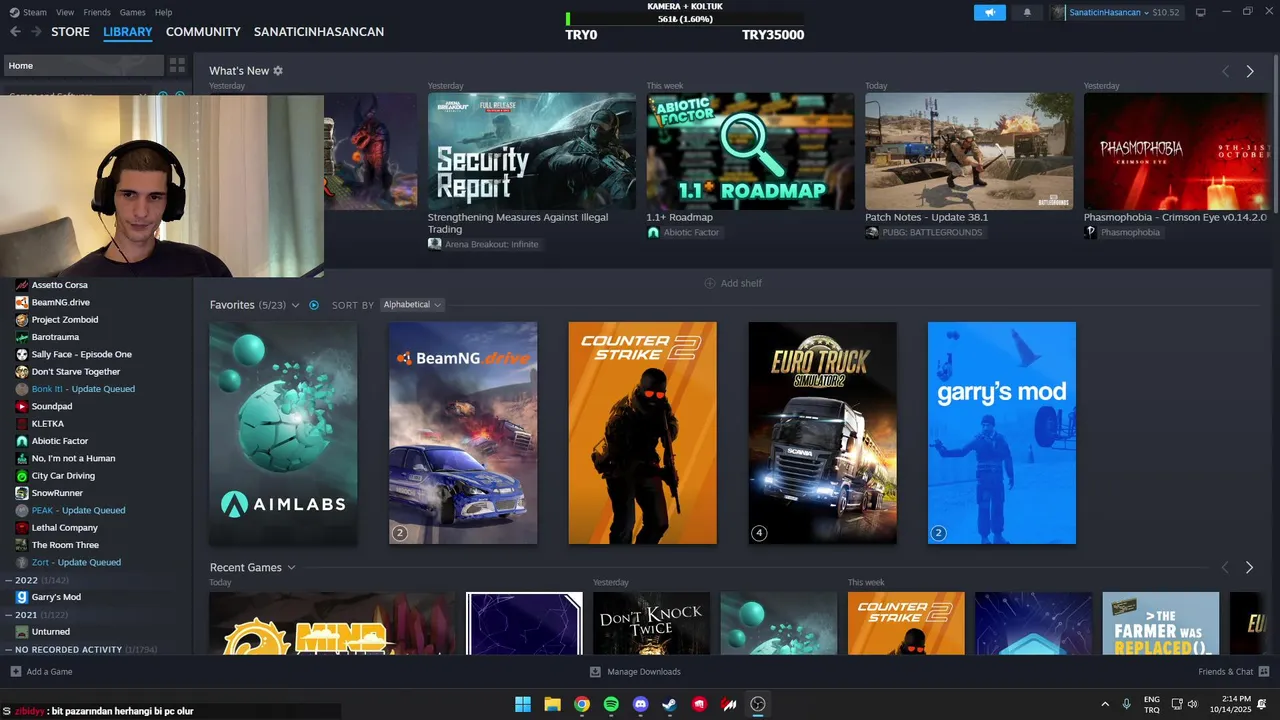The height and width of the screenshot is (720, 1280).
Task: Expand the Favorites shelf dropdown arrow
Action: [295, 305]
